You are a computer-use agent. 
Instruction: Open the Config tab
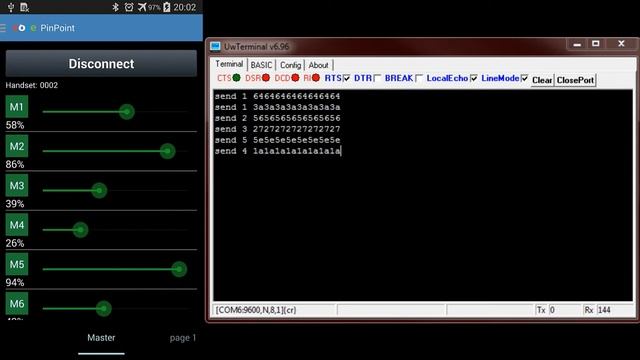pos(291,65)
